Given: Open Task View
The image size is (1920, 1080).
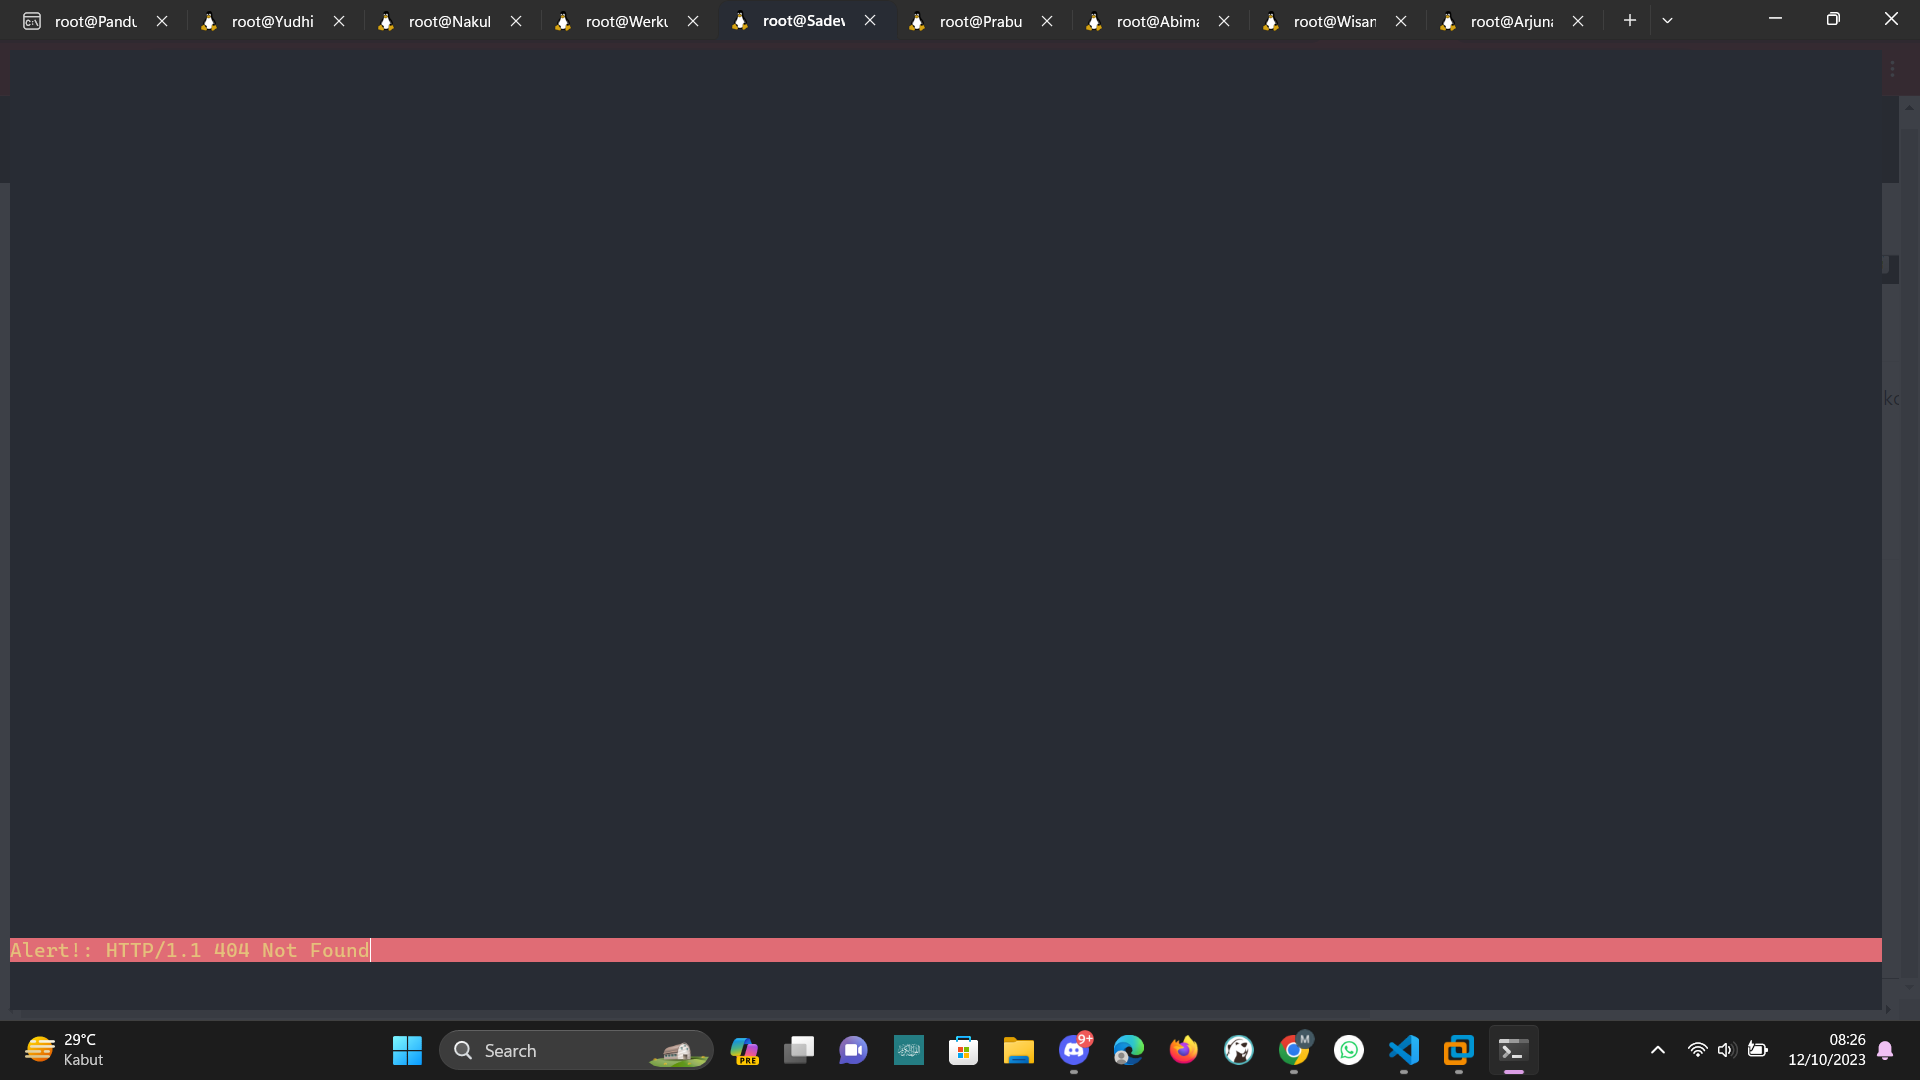Looking at the screenshot, I should point(798,1050).
